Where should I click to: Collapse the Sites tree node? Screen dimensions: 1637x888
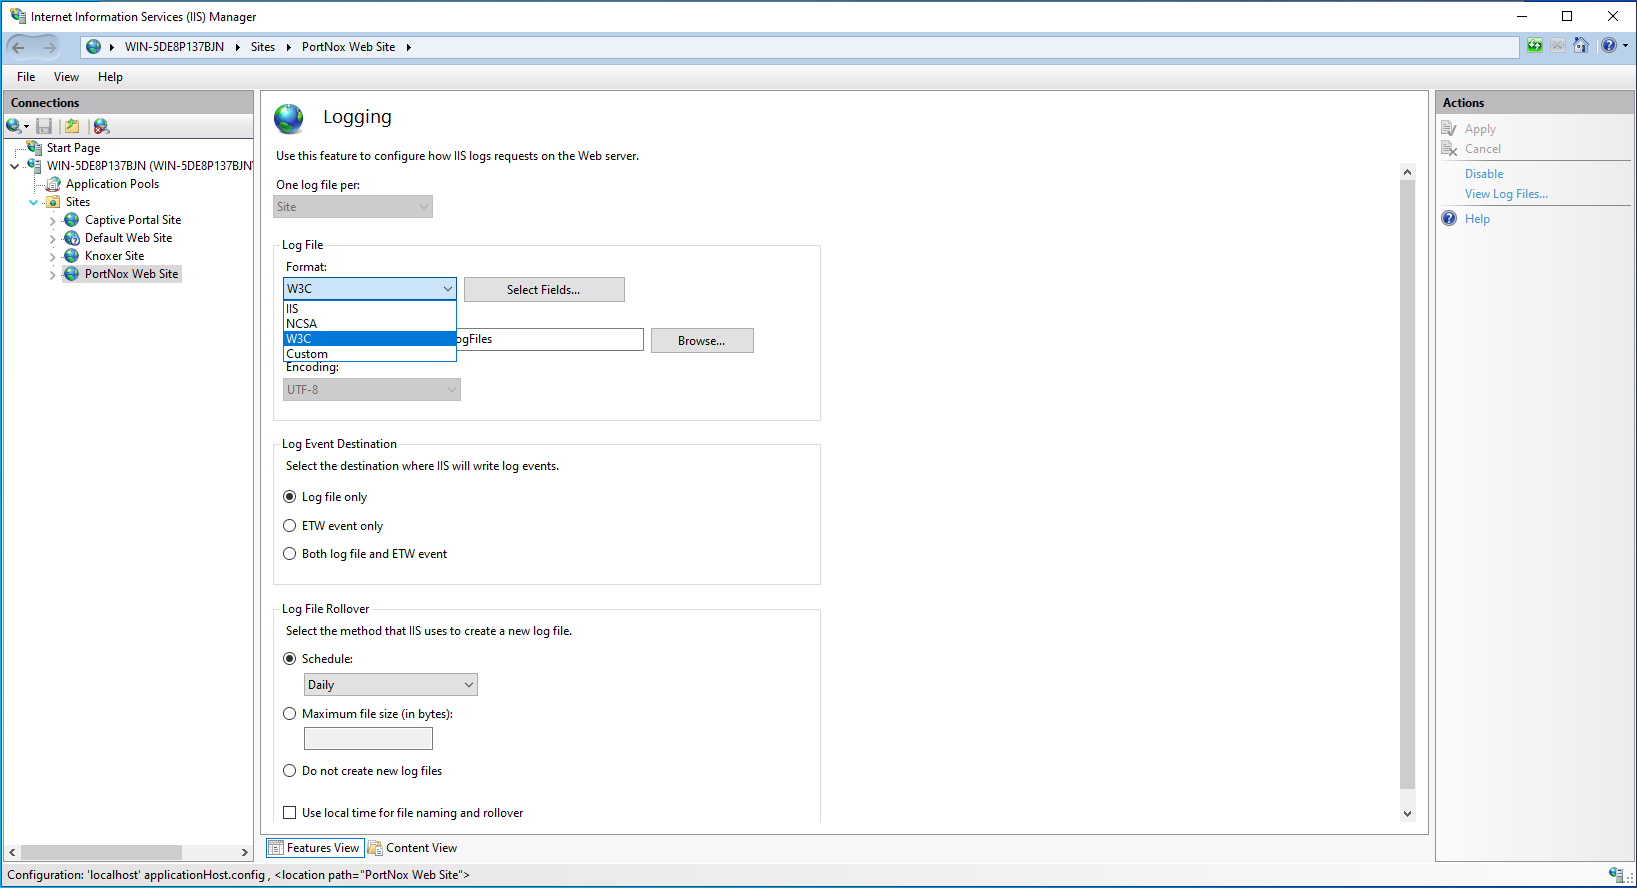(33, 202)
